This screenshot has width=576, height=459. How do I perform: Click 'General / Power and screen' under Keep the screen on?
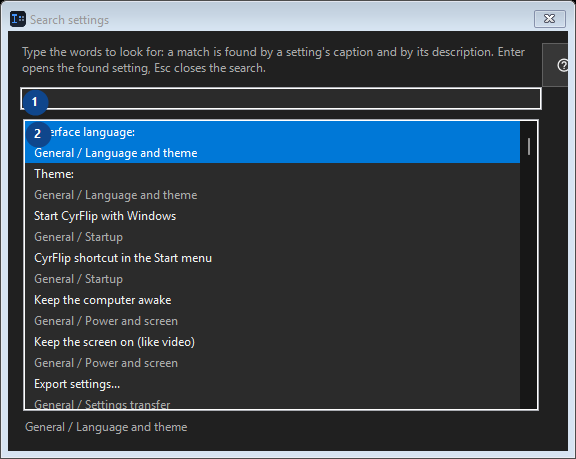pos(106,363)
